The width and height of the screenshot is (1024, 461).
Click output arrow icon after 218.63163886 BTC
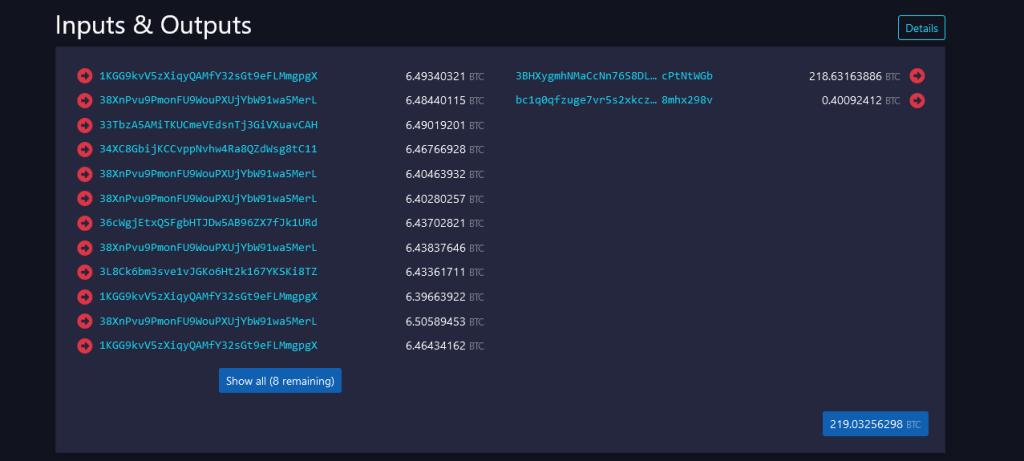click(917, 76)
